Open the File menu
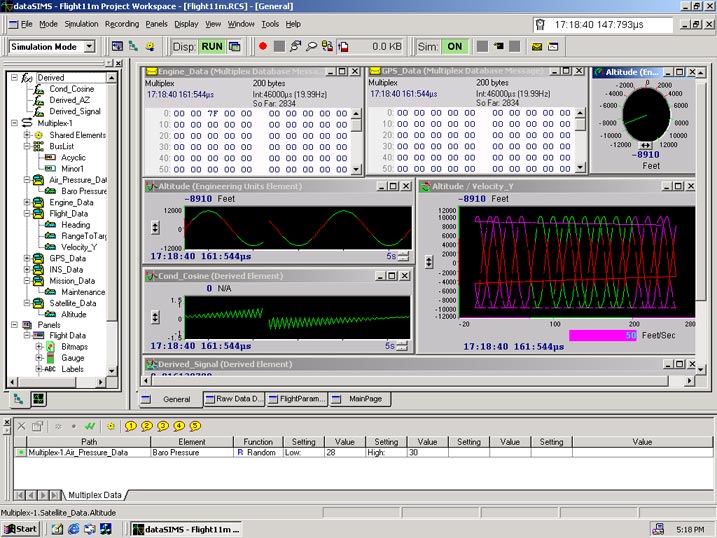Image resolution: width=717 pixels, height=538 pixels. tap(27, 24)
